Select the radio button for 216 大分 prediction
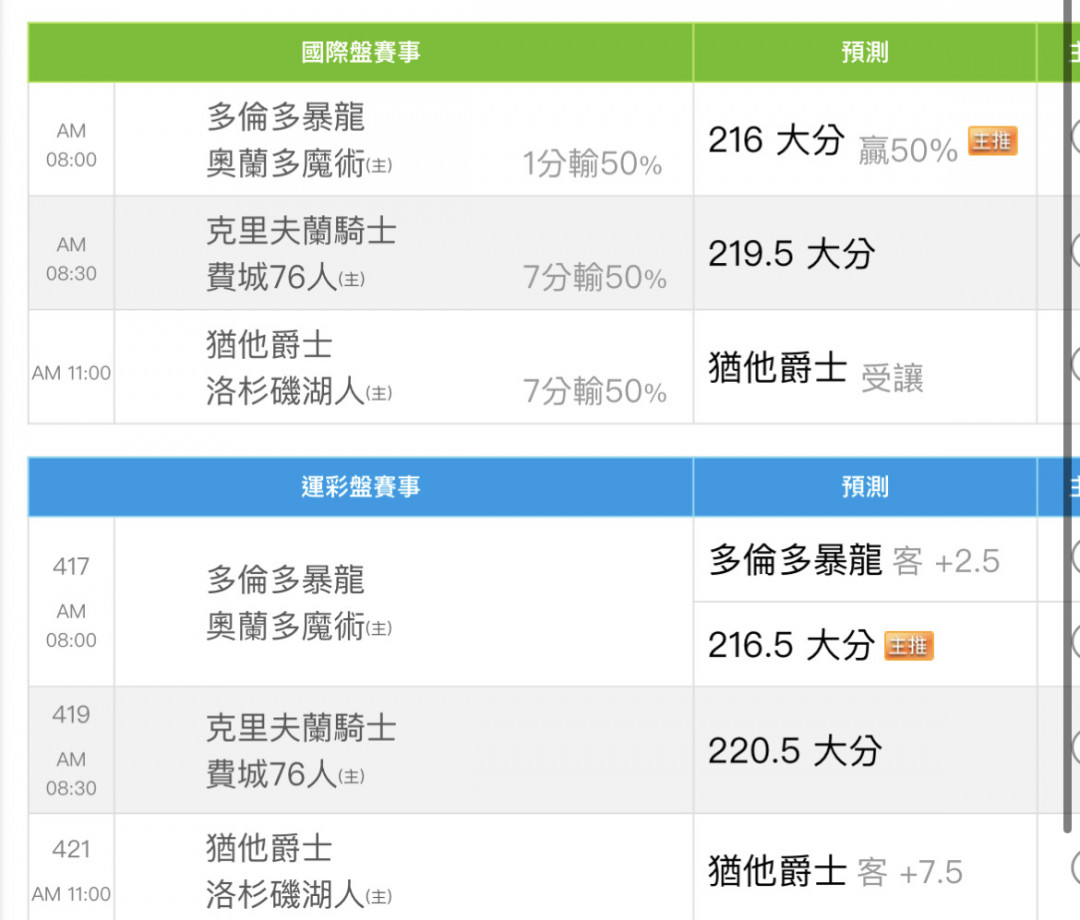This screenshot has height=920, width=1080. click(1075, 138)
